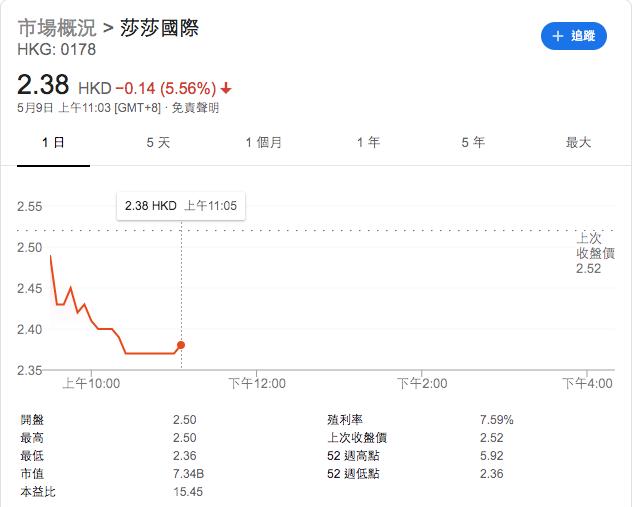Image resolution: width=635 pixels, height=507 pixels.
Task: Open the 免責聲明 disclaimer link
Action: pyautogui.click(x=197, y=107)
